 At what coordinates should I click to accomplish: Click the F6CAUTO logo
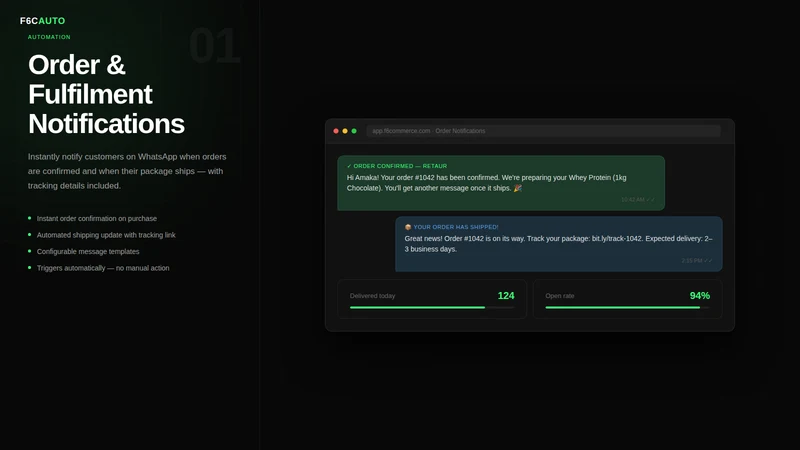click(x=42, y=21)
